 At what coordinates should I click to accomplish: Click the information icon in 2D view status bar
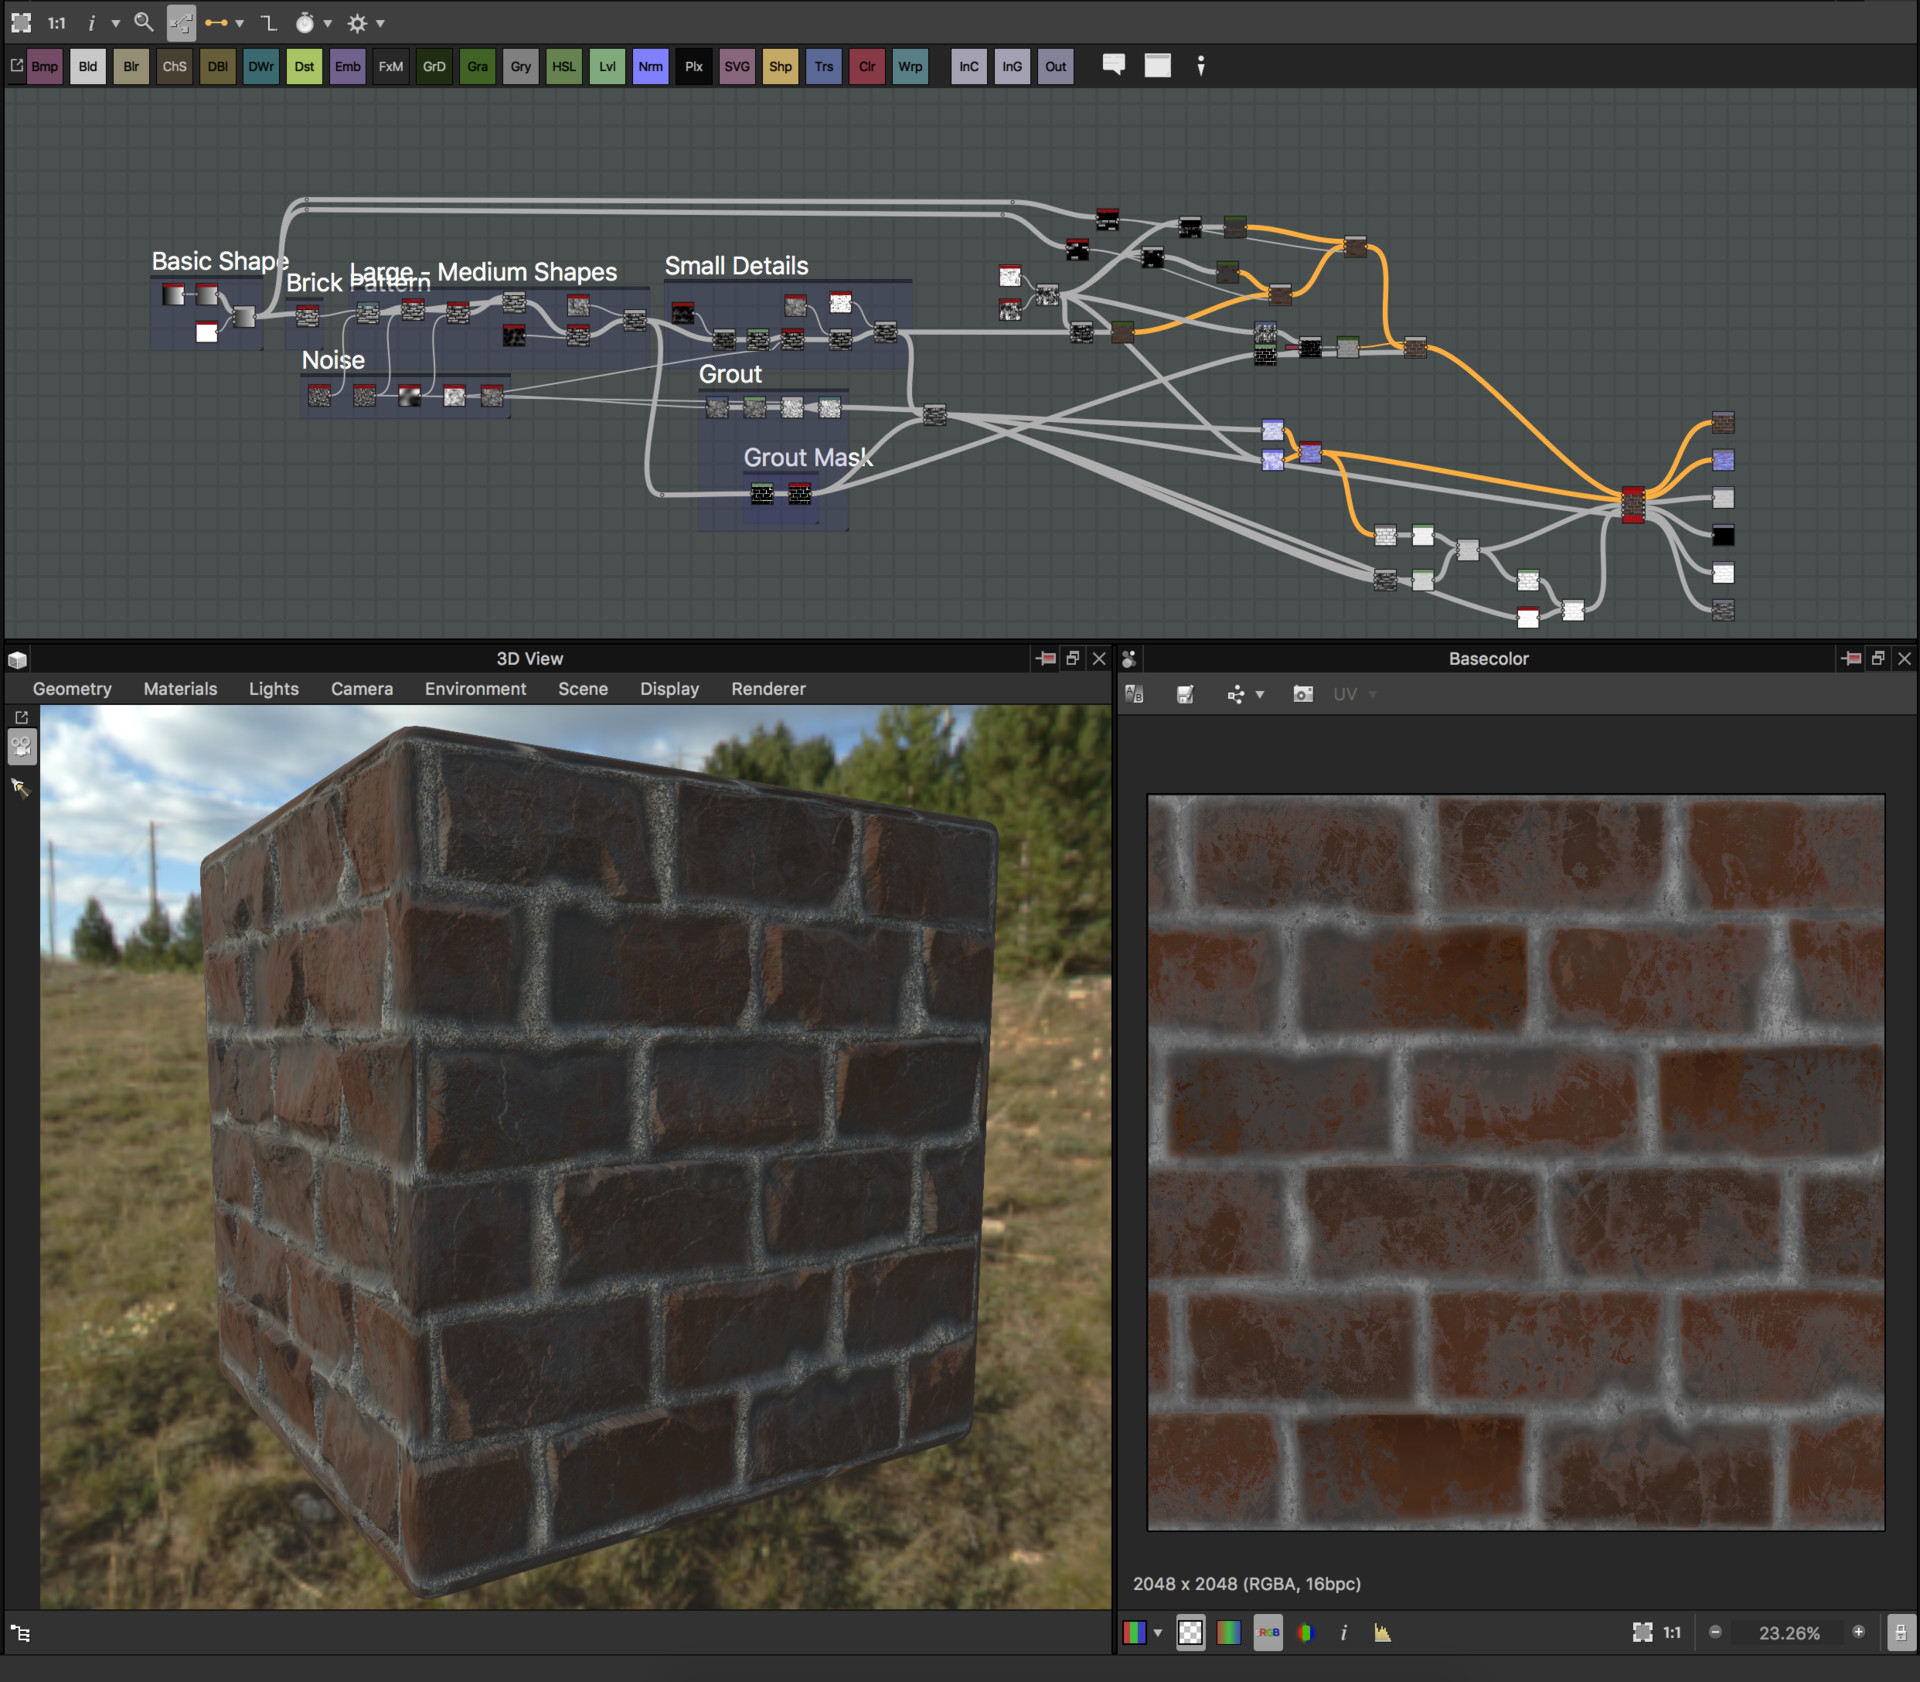point(1345,1632)
